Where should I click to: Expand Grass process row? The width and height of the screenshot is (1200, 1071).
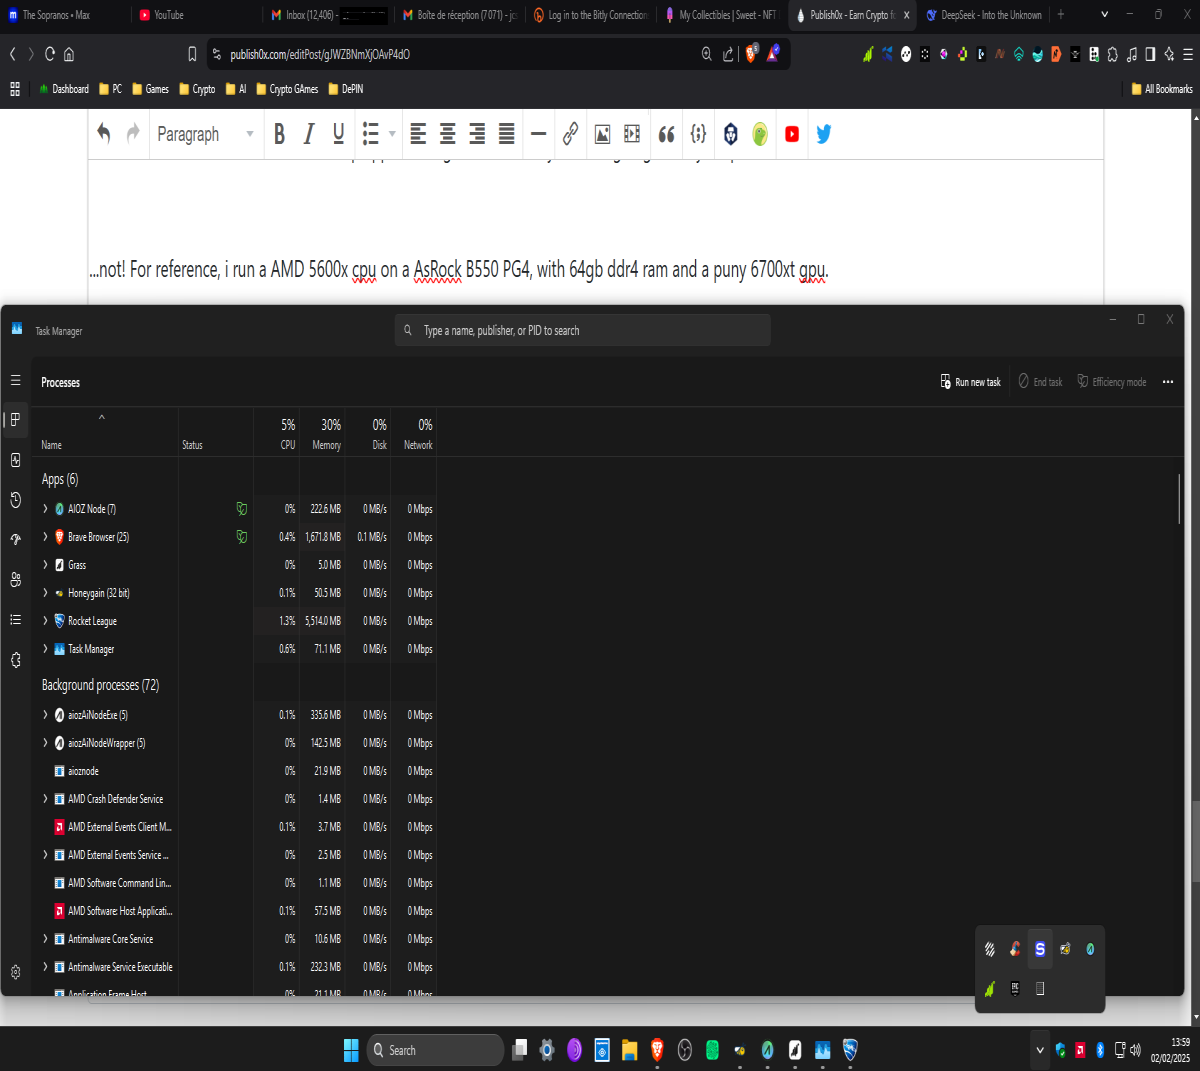click(x=45, y=565)
